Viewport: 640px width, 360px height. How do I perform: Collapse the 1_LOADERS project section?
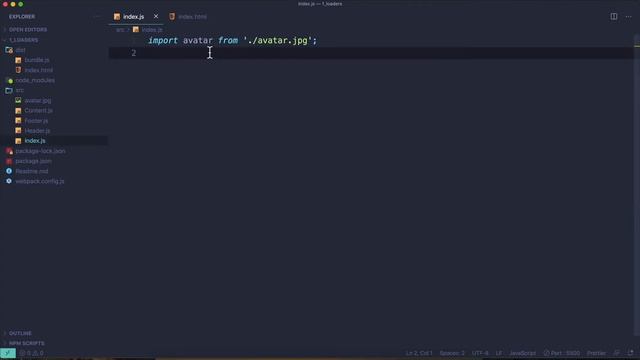tap(24, 40)
